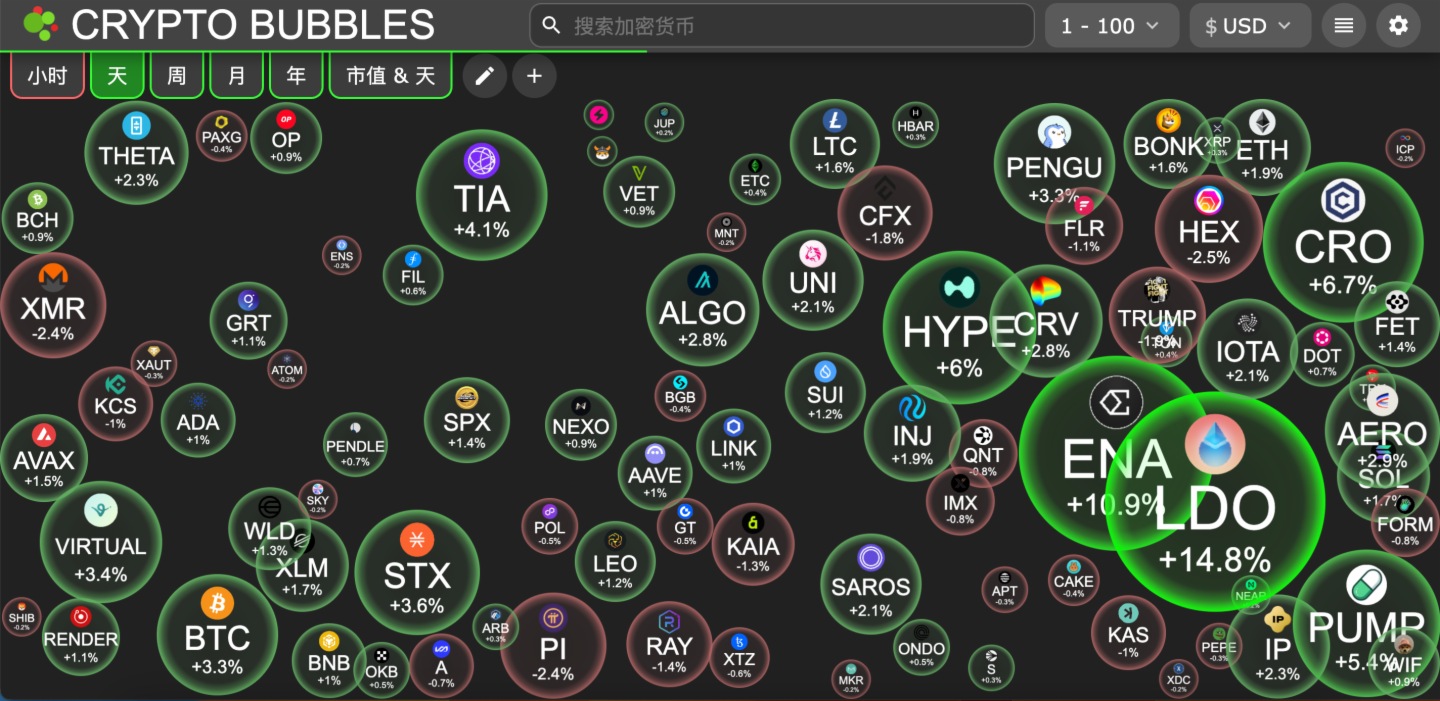Focus the 搜索加密货币 search field
Screen dimensions: 1440x701
tap(782, 26)
